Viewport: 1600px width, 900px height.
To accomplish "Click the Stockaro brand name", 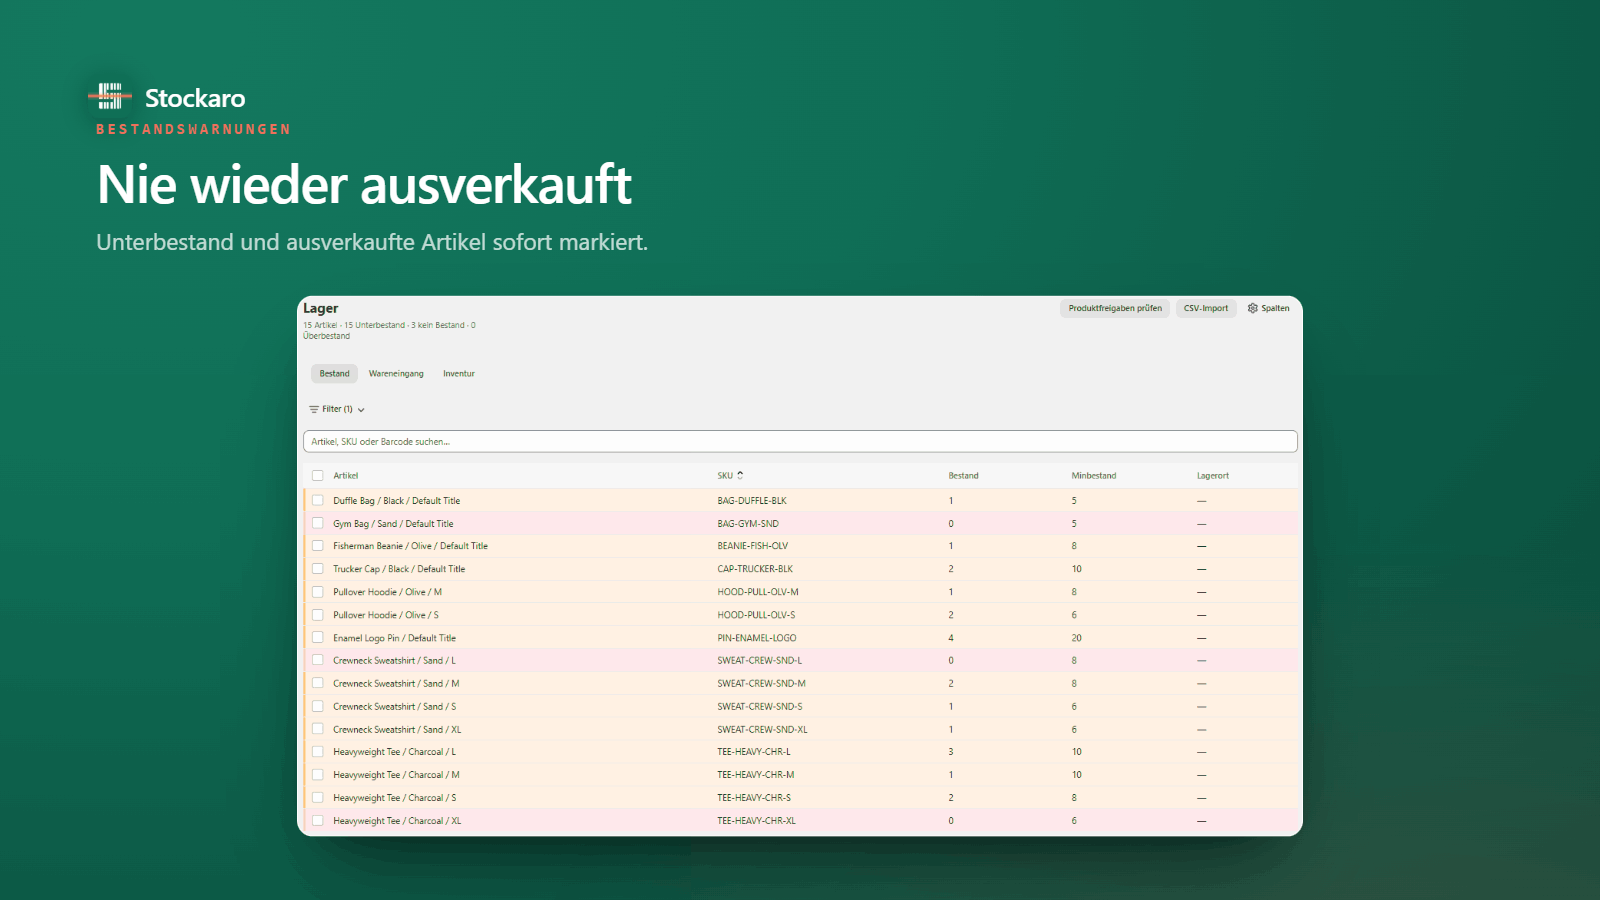I will pos(195,98).
